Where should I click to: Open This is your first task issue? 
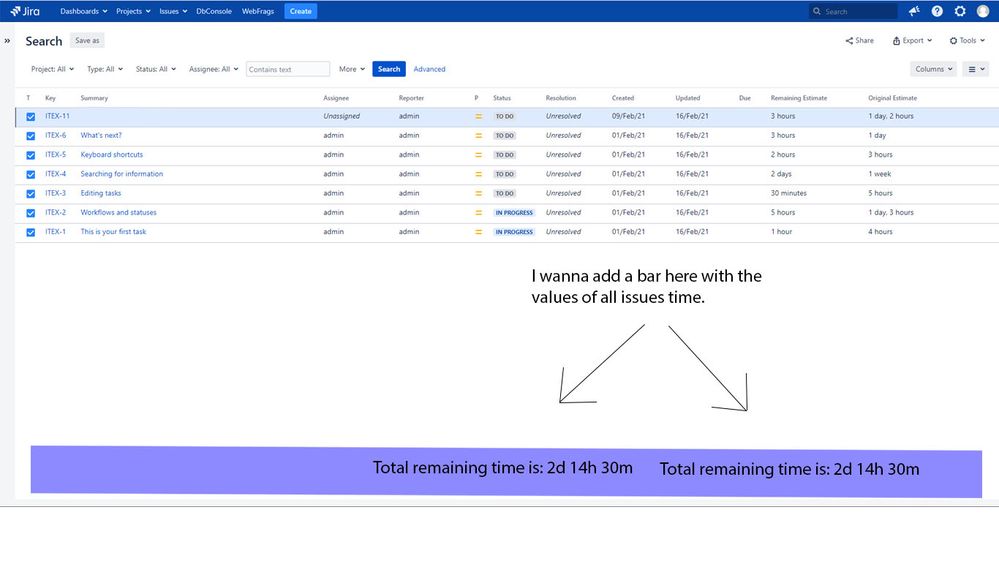click(x=113, y=231)
